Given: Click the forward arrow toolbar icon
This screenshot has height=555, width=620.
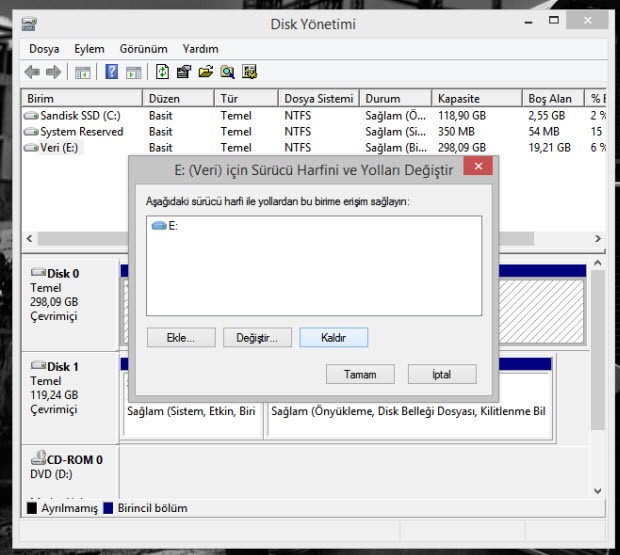Looking at the screenshot, I should (51, 72).
